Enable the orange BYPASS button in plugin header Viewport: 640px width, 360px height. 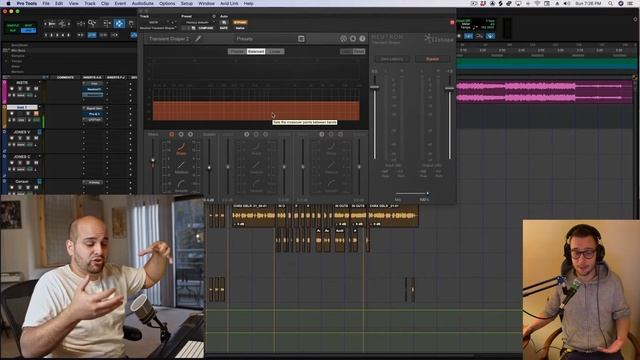(x=240, y=22)
